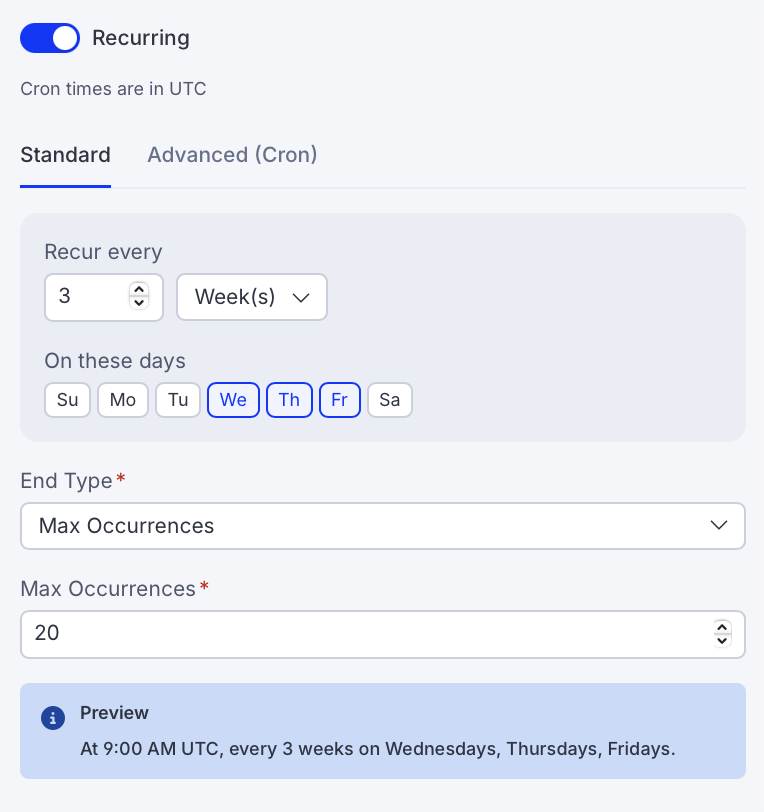
Task: Switch to the Standard tab
Action: click(x=65, y=155)
